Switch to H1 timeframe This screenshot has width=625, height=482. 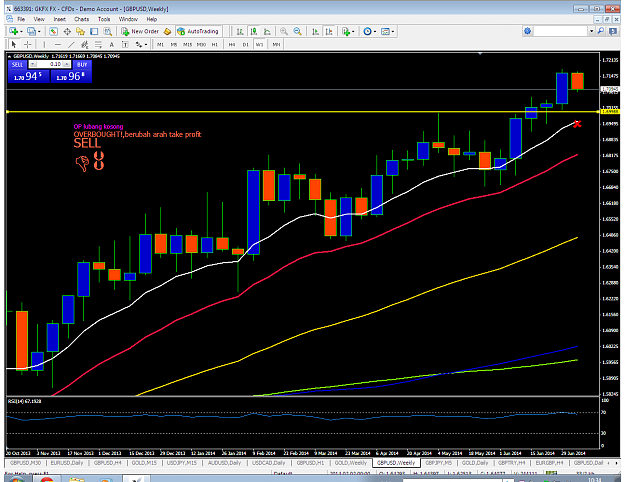[215, 45]
